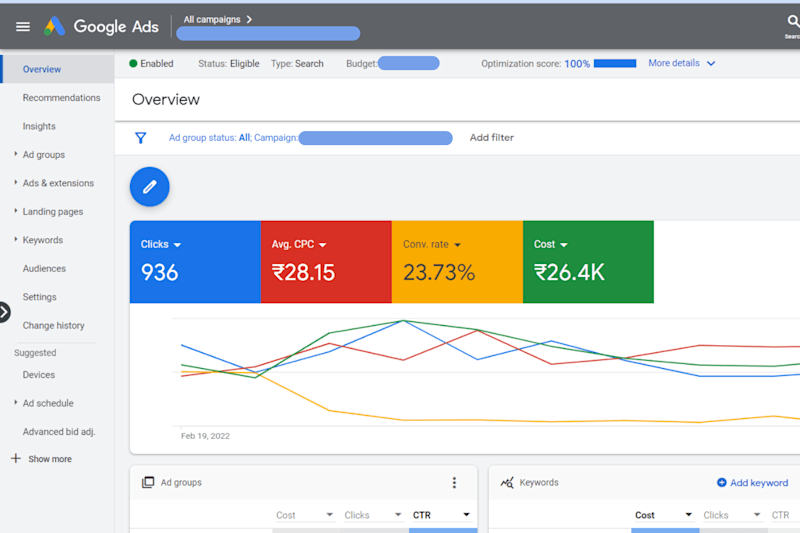
Task: Click the Campaign filter chip
Action: tap(353, 138)
